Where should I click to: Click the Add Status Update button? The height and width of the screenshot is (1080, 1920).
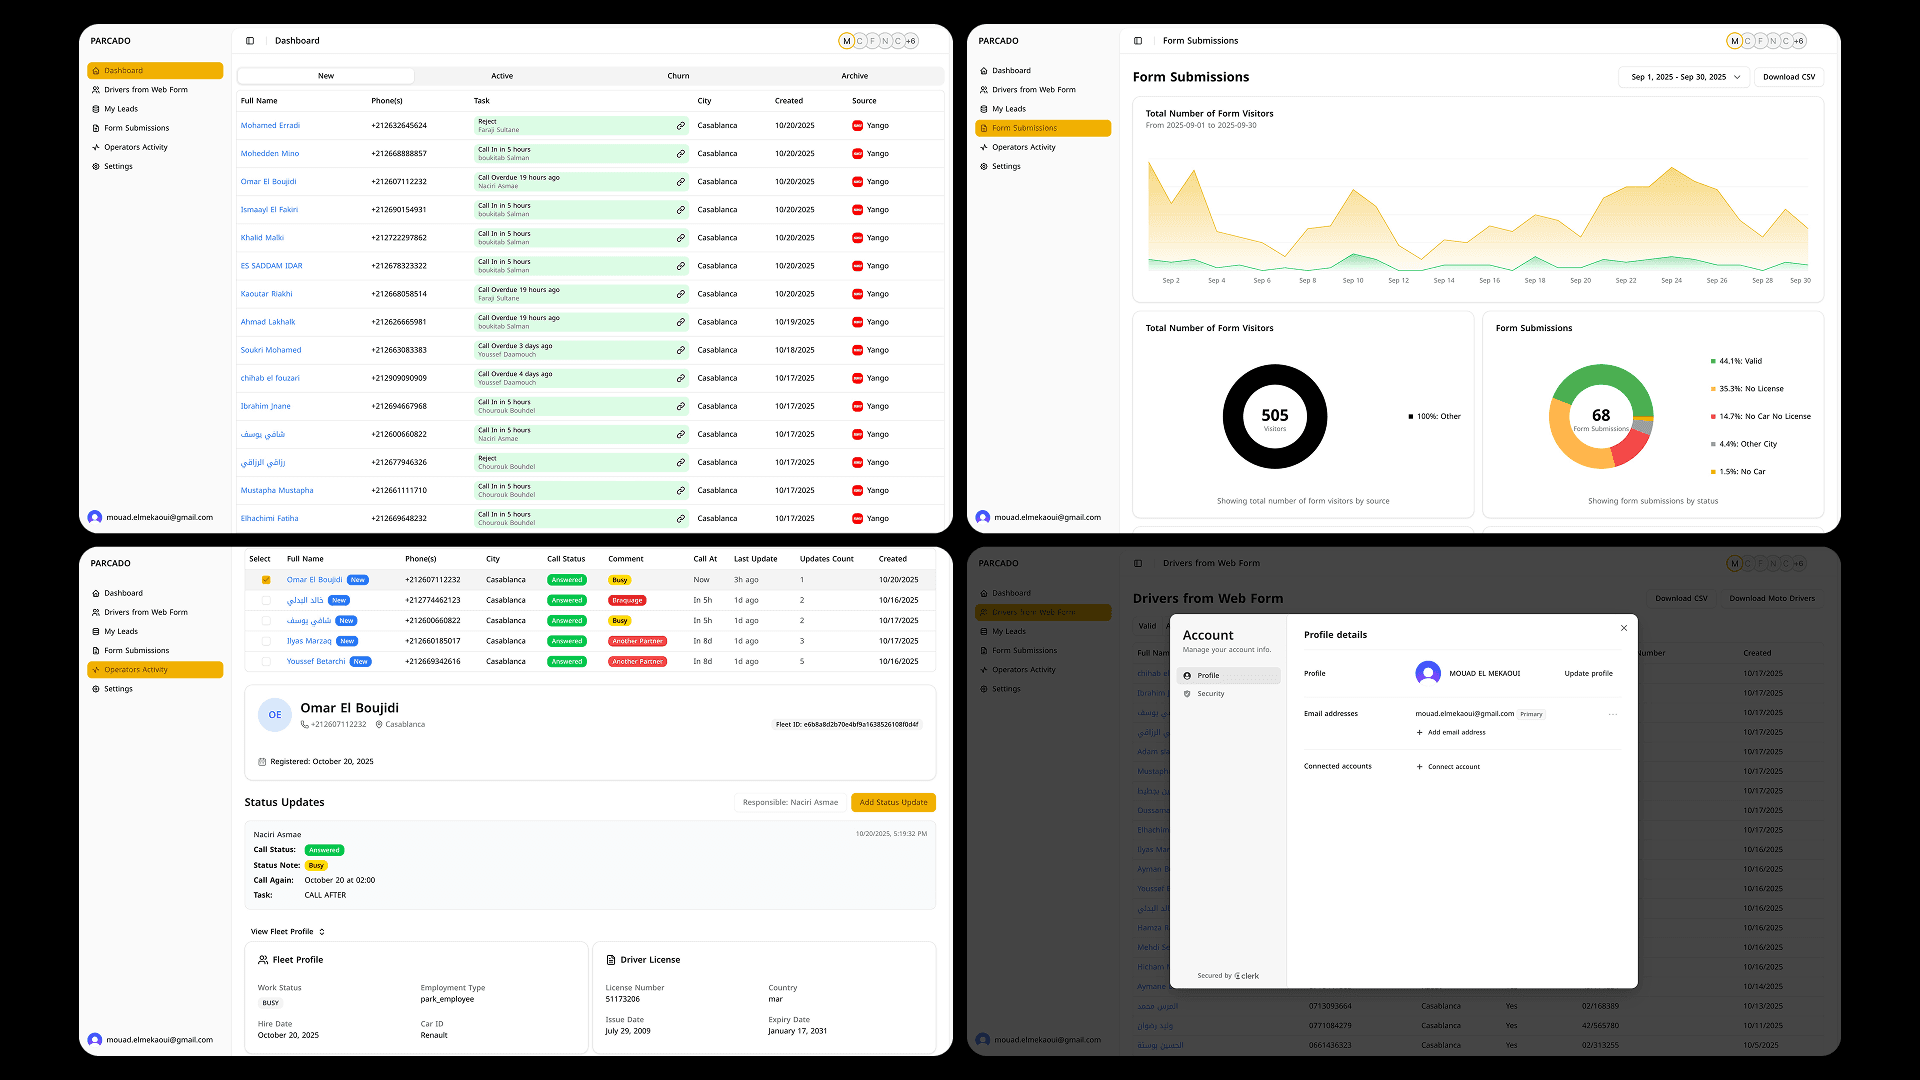point(893,803)
